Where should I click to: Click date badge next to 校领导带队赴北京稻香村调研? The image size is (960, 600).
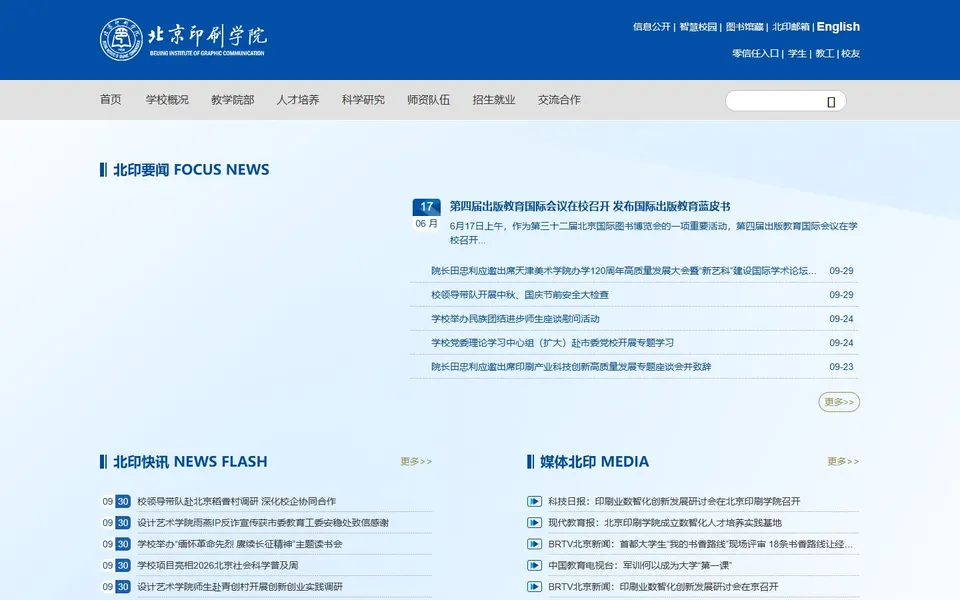coord(116,501)
